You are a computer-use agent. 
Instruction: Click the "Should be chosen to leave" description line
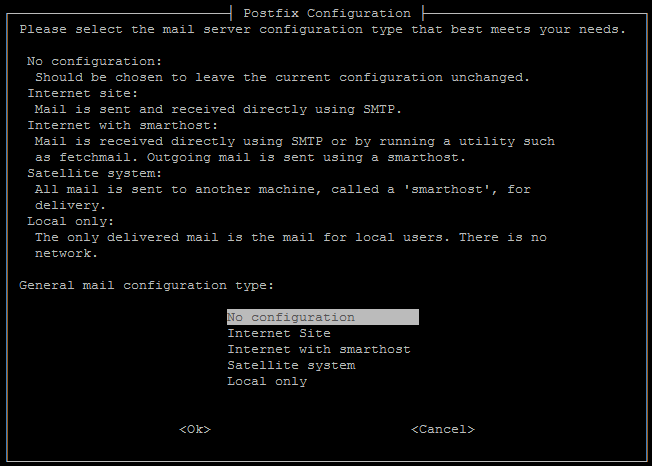click(282, 77)
